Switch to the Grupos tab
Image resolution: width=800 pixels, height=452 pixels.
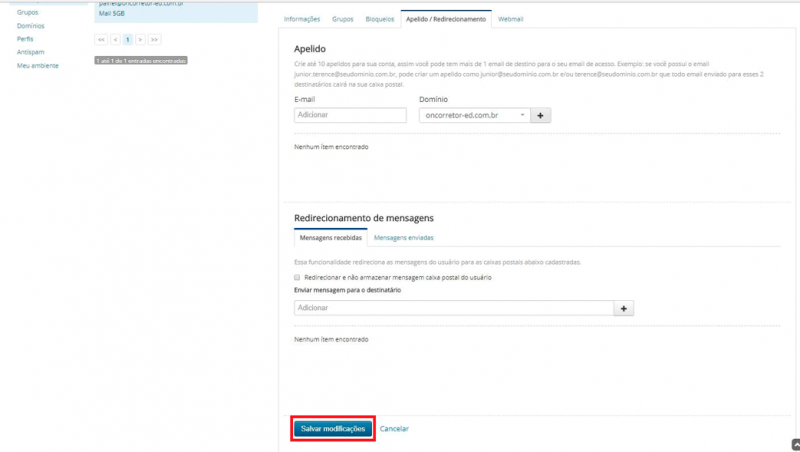pos(342,19)
